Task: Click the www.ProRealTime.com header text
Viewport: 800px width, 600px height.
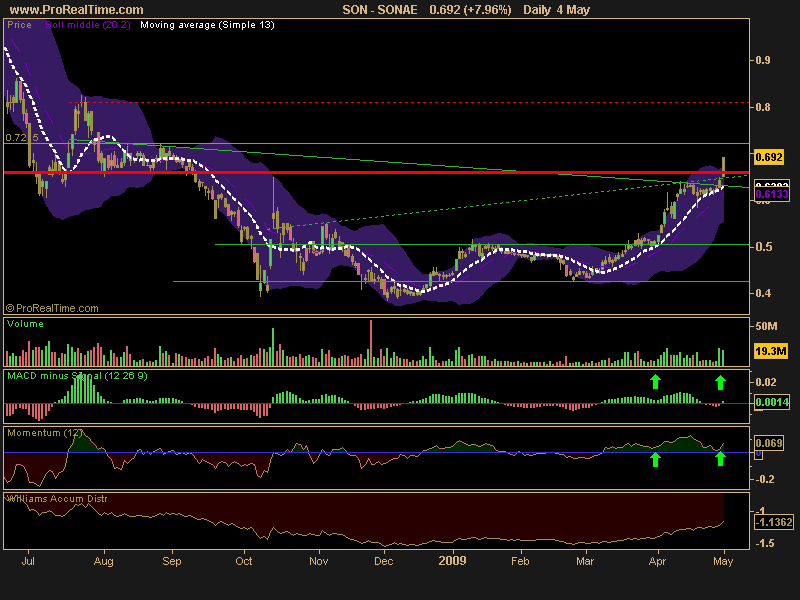Action: [77, 10]
